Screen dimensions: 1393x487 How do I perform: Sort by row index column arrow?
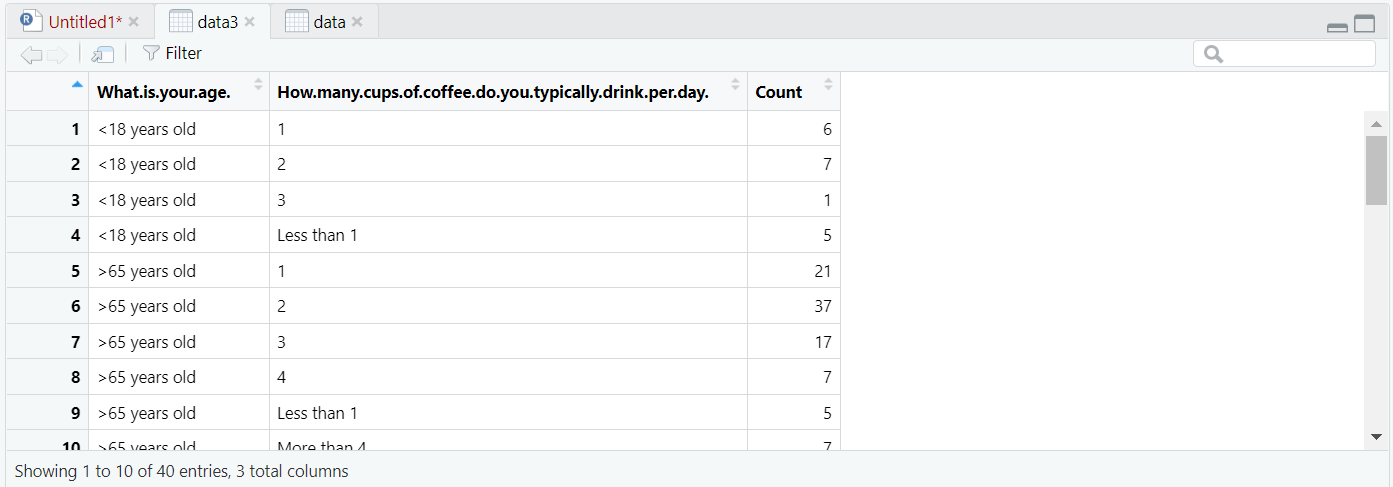pyautogui.click(x=77, y=85)
